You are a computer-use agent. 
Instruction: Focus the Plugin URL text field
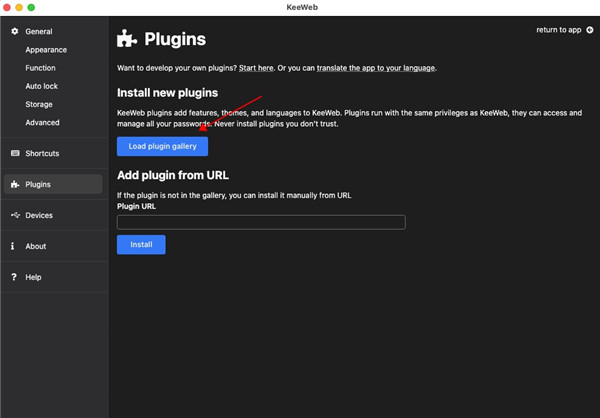click(261, 222)
